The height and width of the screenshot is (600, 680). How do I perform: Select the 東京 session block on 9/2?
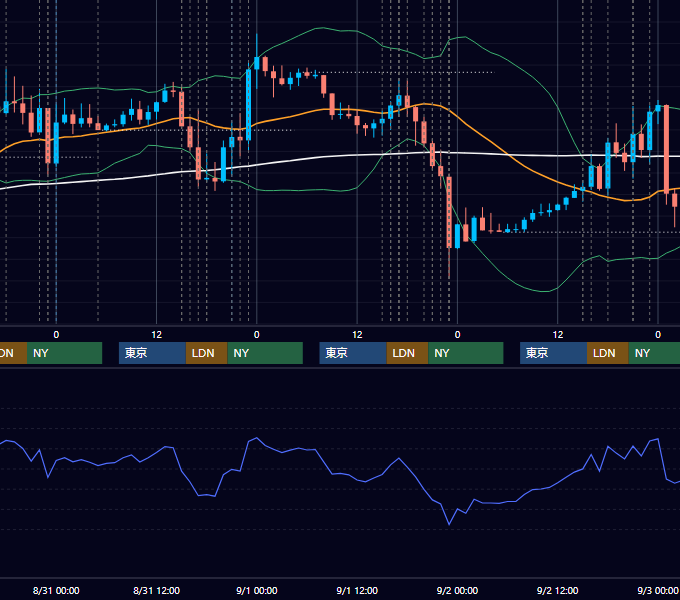(553, 353)
